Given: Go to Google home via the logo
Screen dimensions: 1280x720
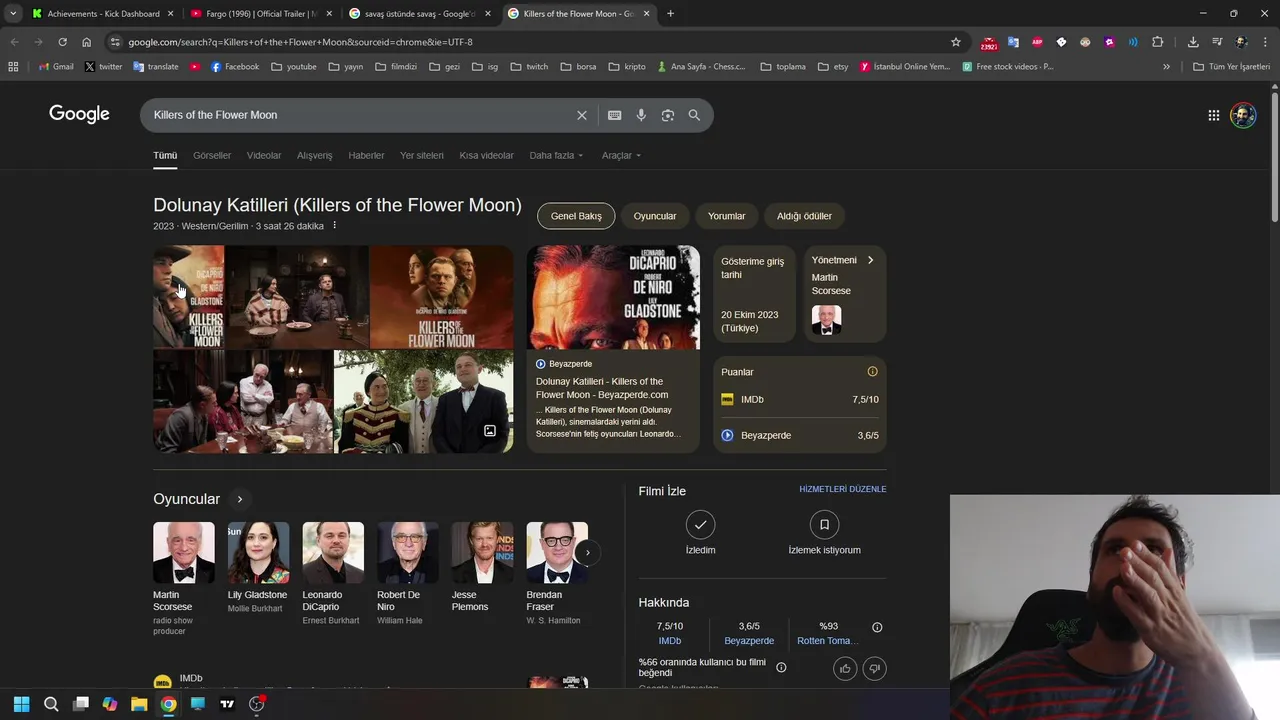Looking at the screenshot, I should point(79,115).
